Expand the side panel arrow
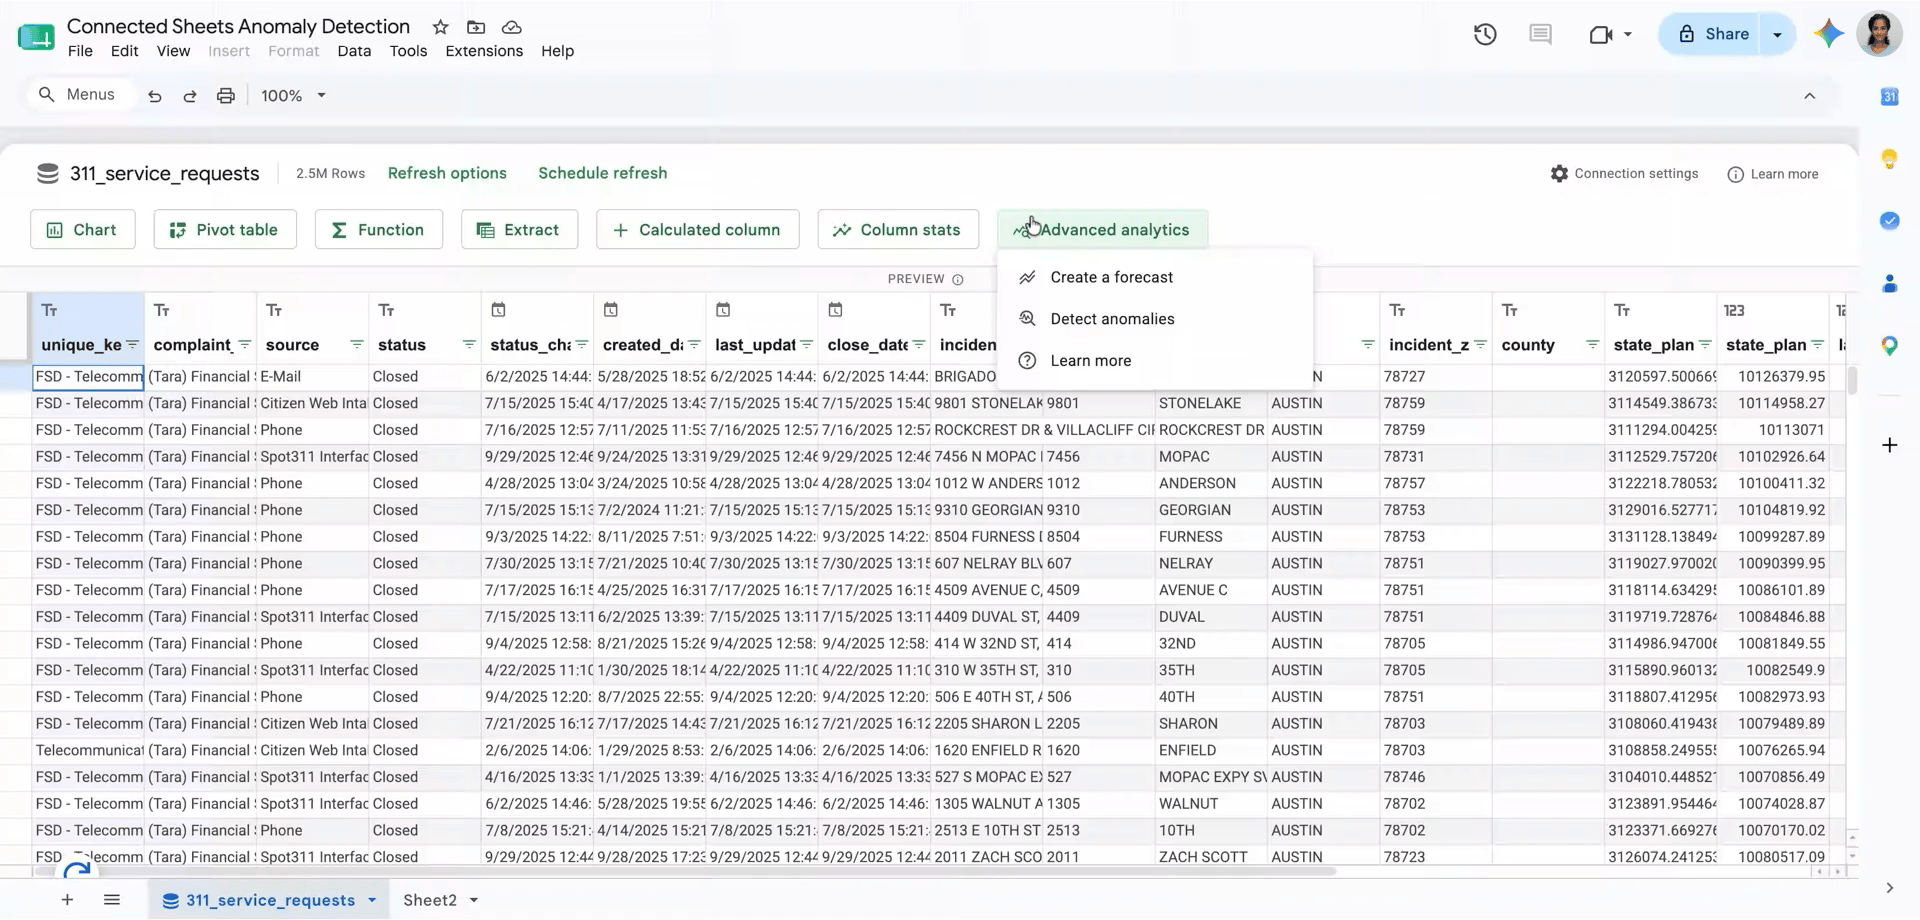This screenshot has width=1920, height=920. (1889, 888)
